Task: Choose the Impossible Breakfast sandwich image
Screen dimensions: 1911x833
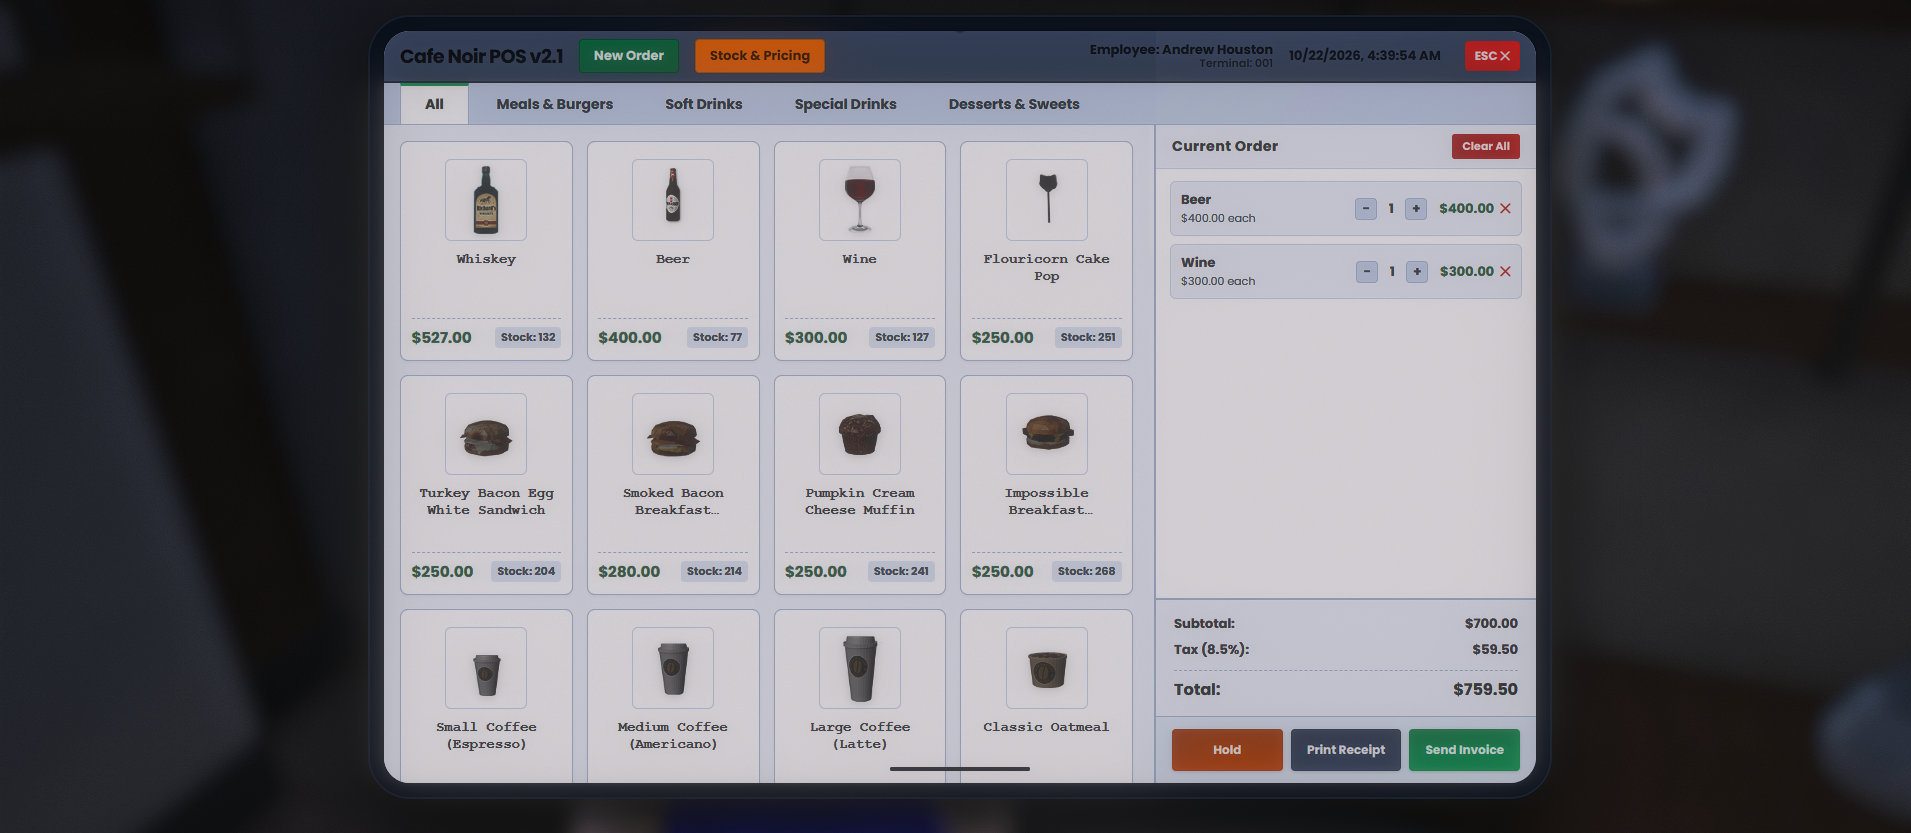Action: pos(1047,434)
